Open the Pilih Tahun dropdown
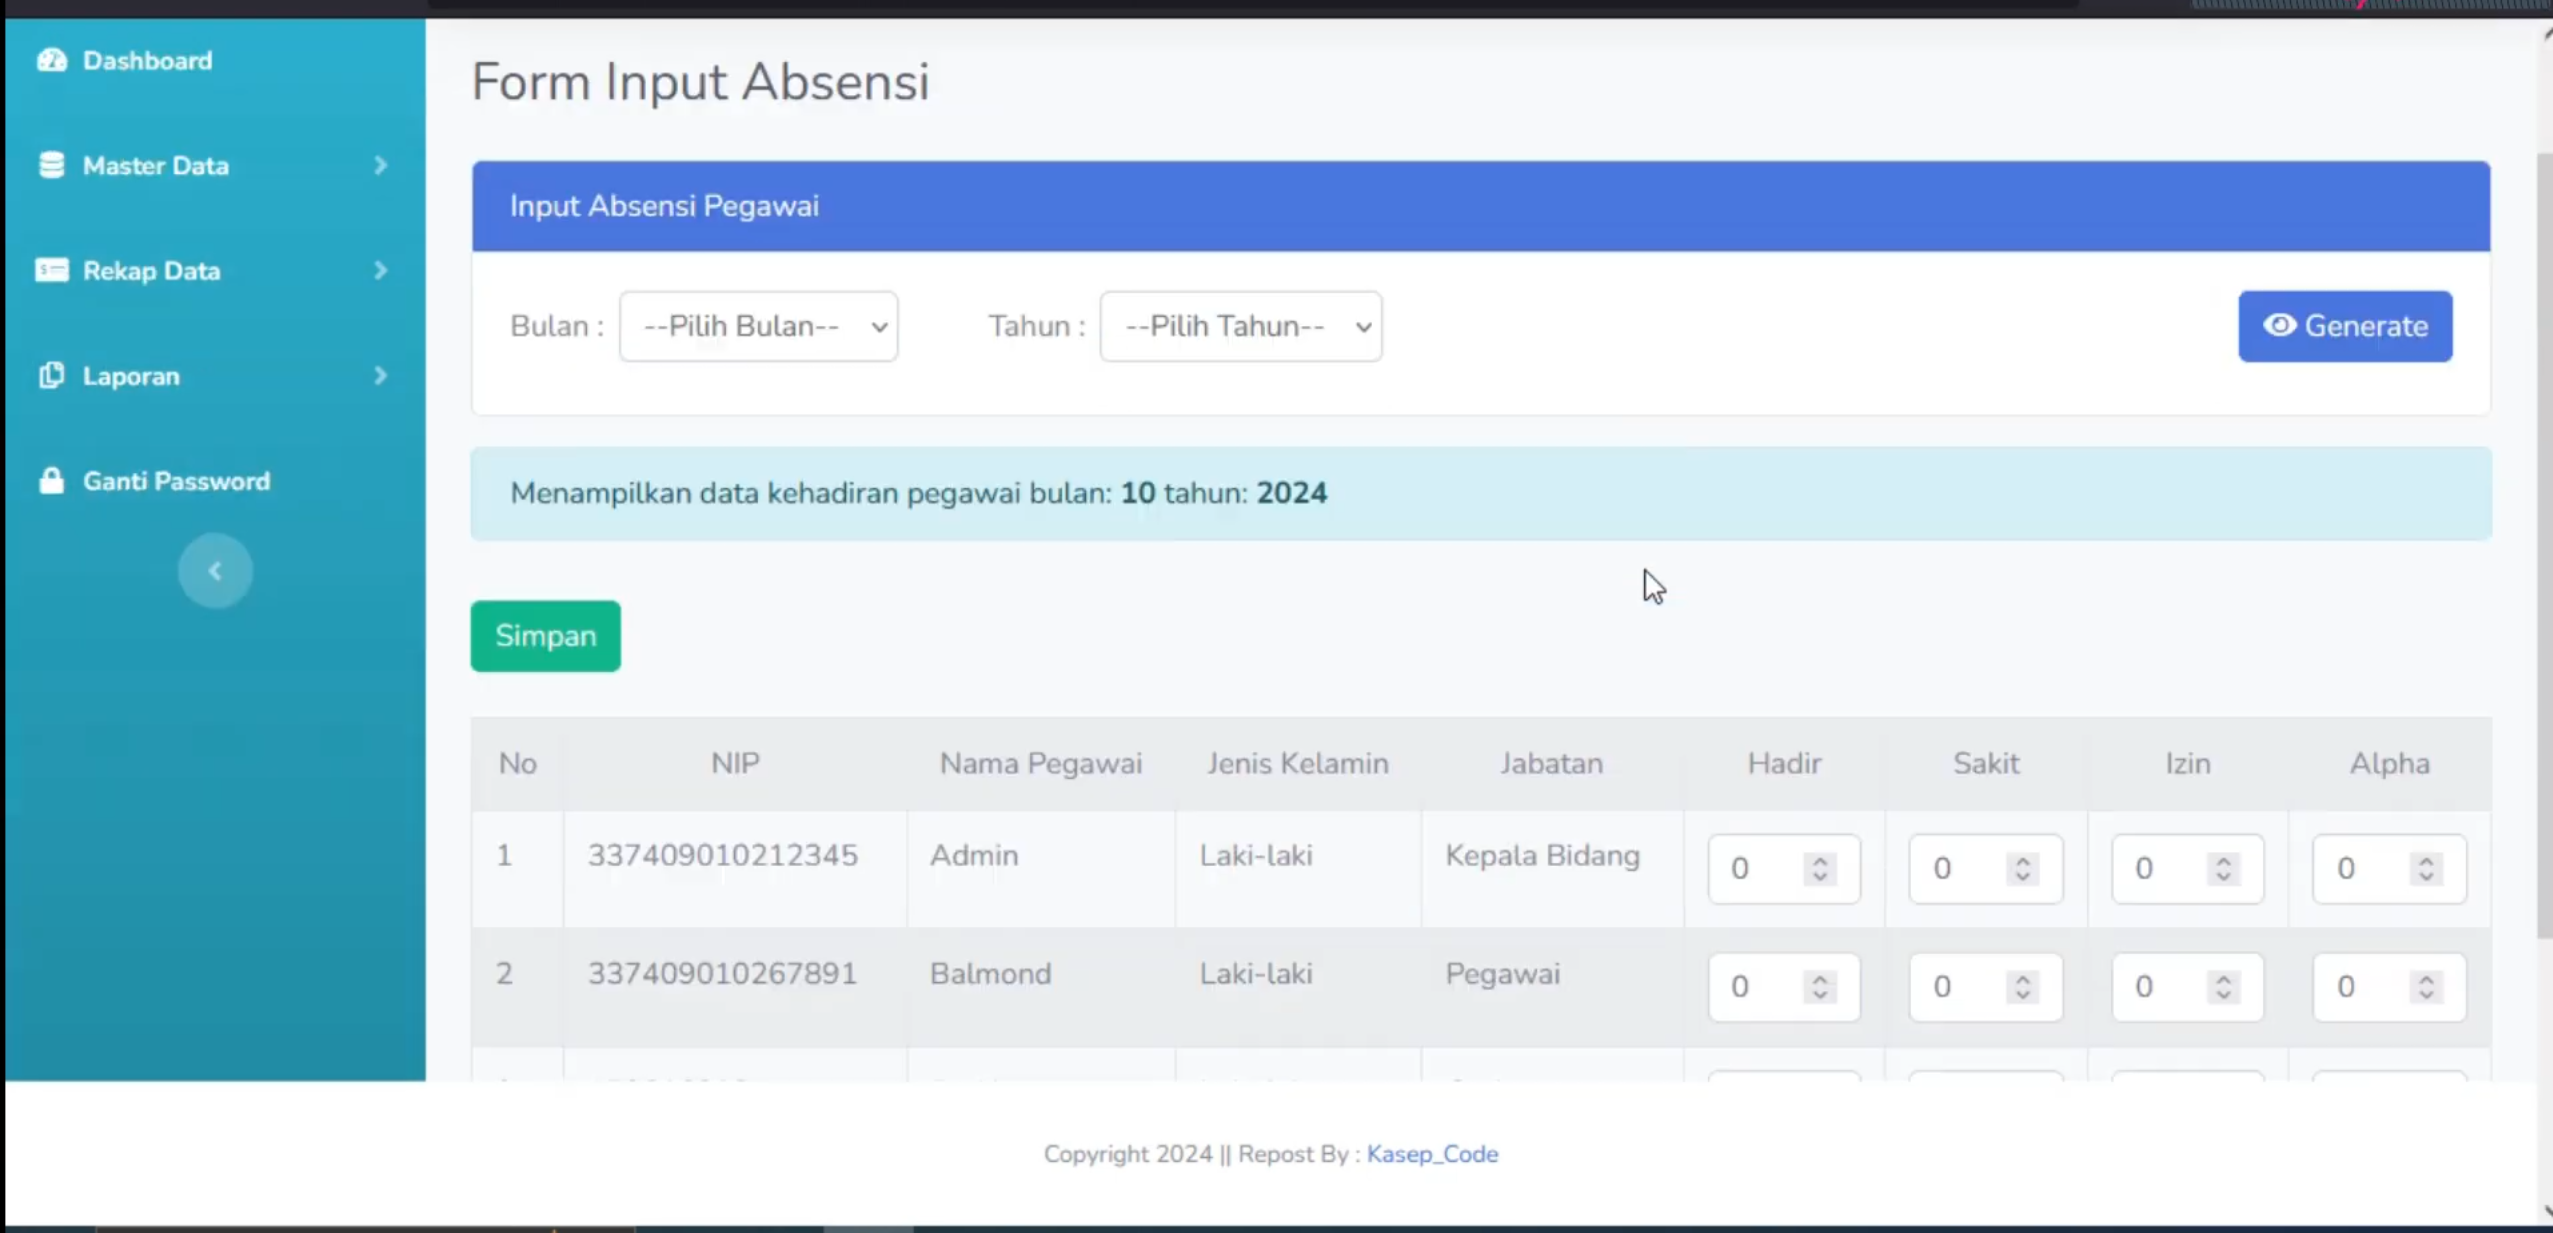Screen dimensions: 2553x1233 1240,326
